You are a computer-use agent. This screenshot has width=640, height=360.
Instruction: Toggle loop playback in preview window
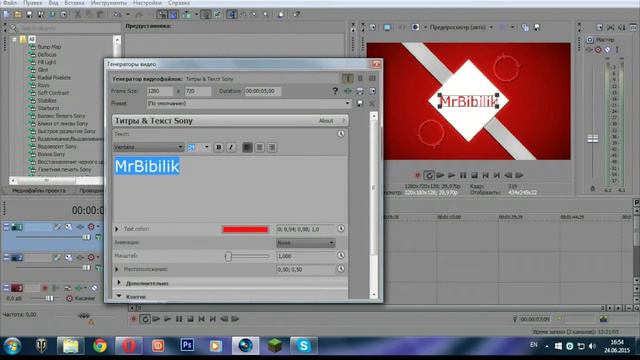[x=429, y=176]
